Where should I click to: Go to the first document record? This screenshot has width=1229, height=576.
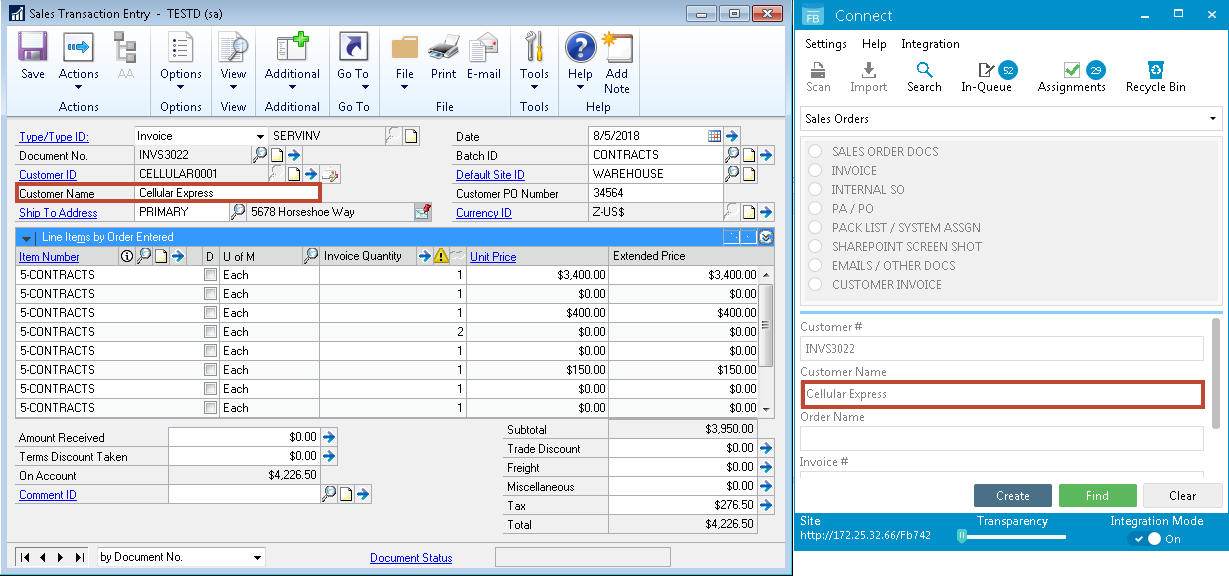[x=25, y=557]
